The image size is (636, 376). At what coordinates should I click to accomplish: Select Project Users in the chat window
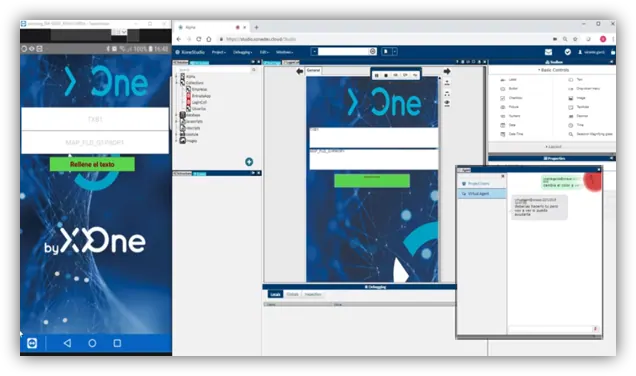click(482, 184)
